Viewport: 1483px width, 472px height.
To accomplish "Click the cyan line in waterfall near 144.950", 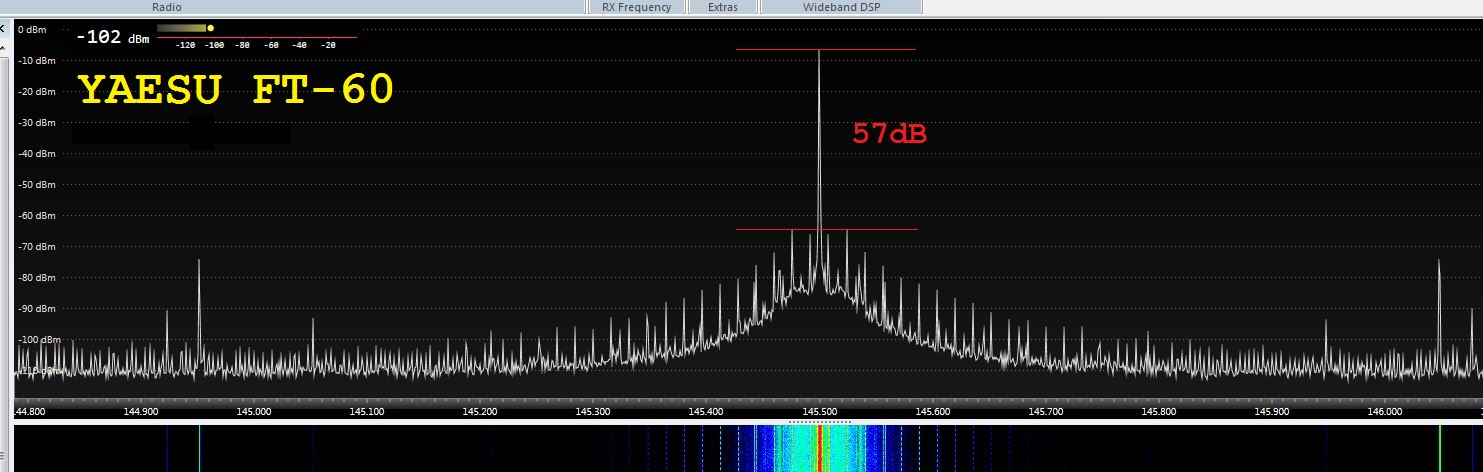I will pyautogui.click(x=199, y=448).
